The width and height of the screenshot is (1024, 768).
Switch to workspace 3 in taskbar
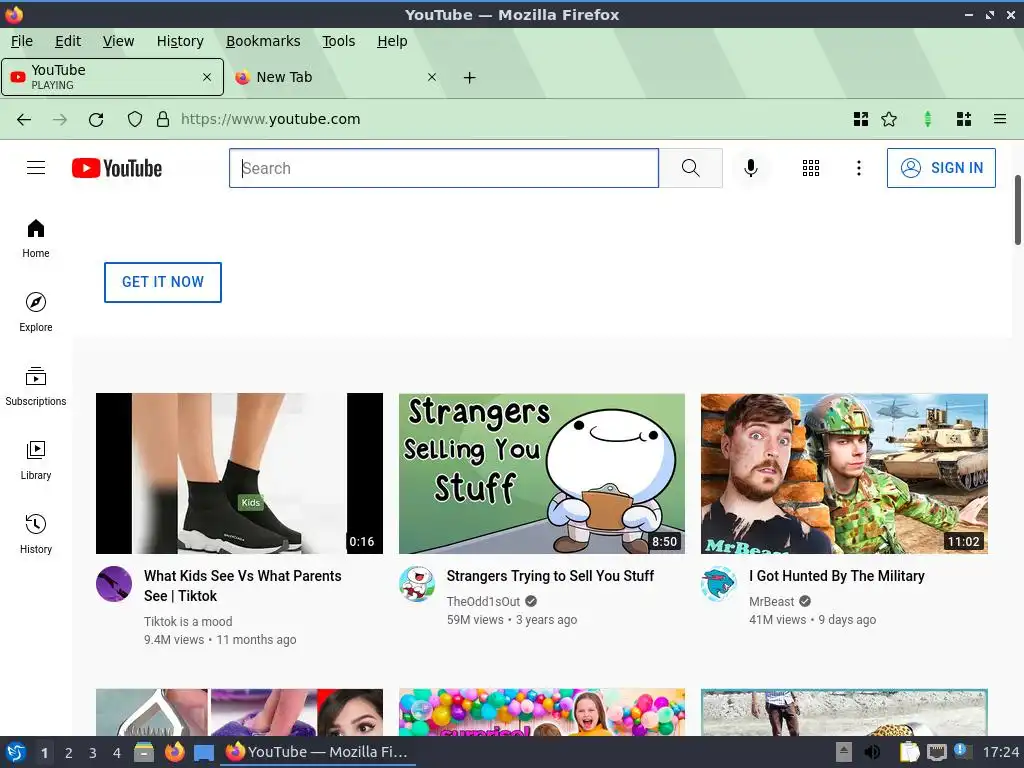tap(93, 753)
